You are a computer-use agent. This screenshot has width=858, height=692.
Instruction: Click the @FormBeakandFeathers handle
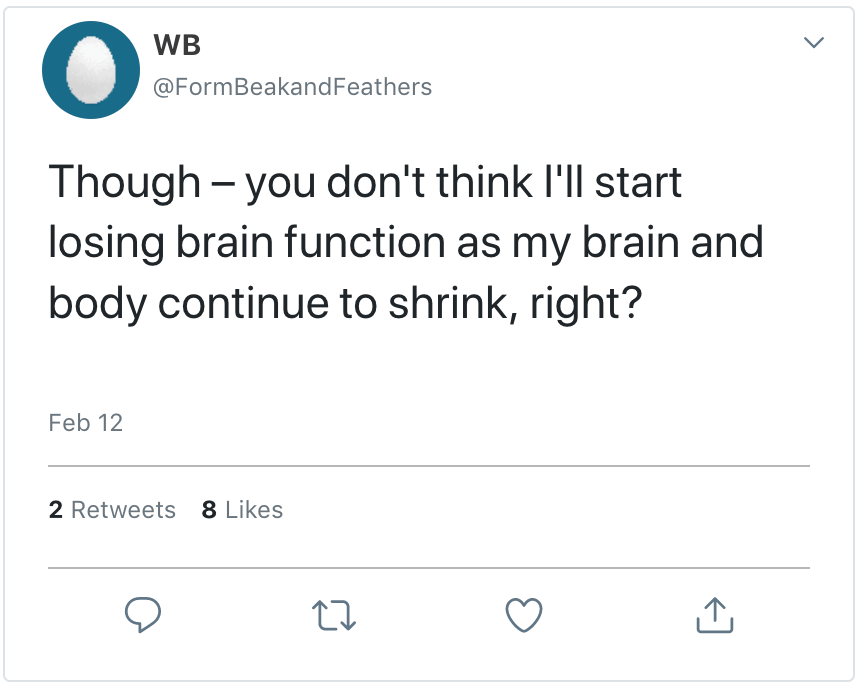coord(292,87)
